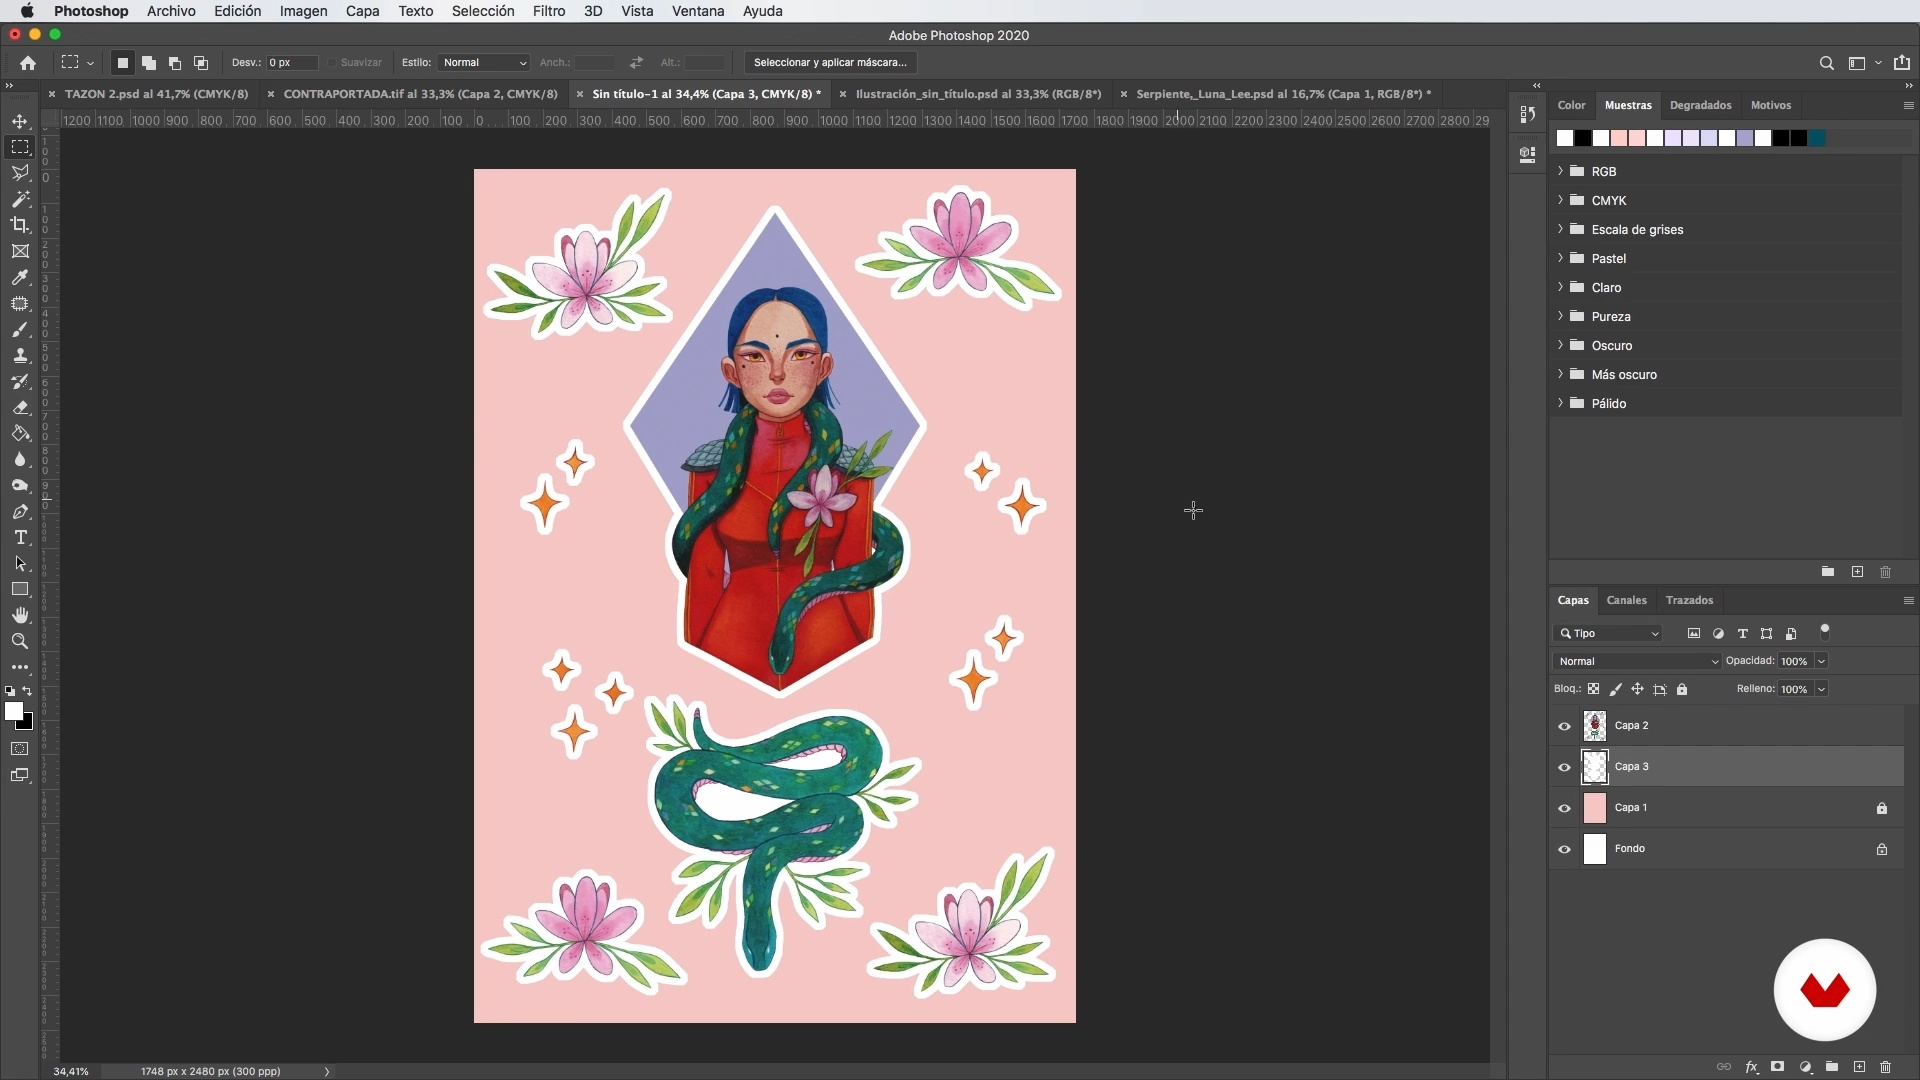This screenshot has height=1080, width=1920.
Task: Select the Clone Stamp tool
Action: click(20, 355)
